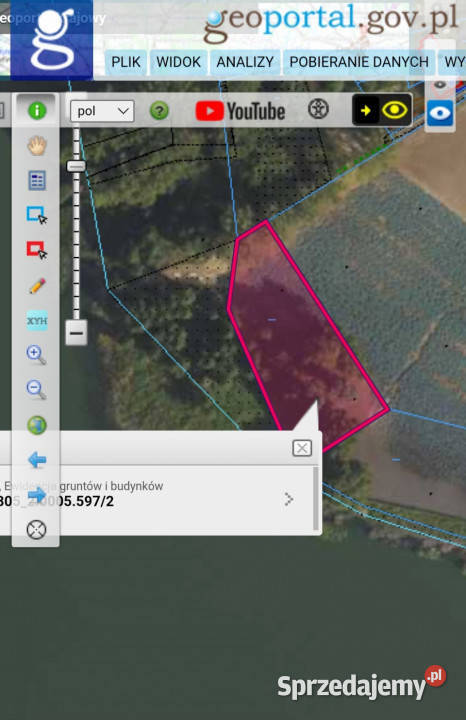Click the zoom slider minus button
This screenshot has width=466, height=720.
[x=76, y=333]
